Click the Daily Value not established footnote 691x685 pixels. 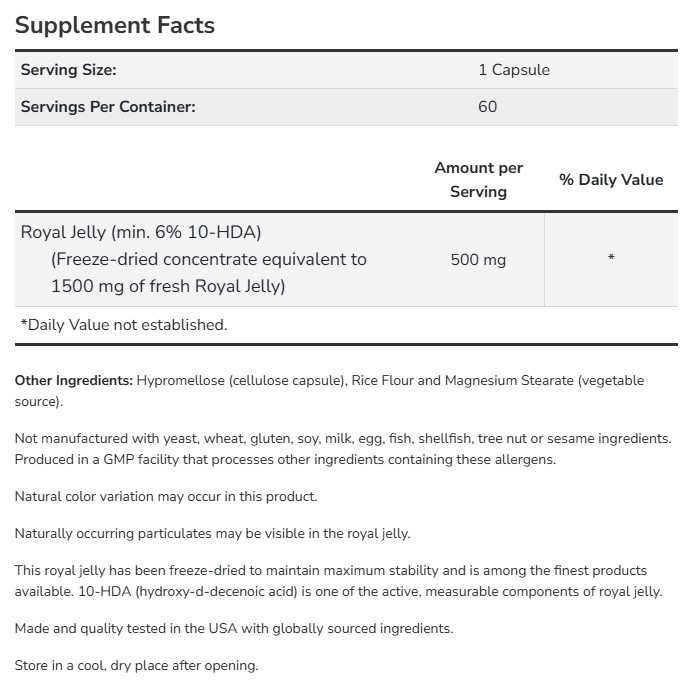(124, 324)
